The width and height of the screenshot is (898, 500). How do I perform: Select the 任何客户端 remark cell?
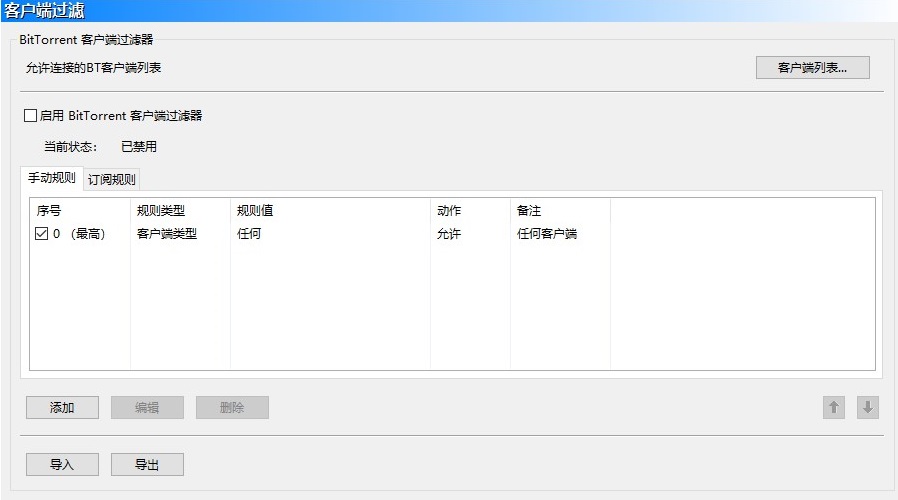coord(547,234)
